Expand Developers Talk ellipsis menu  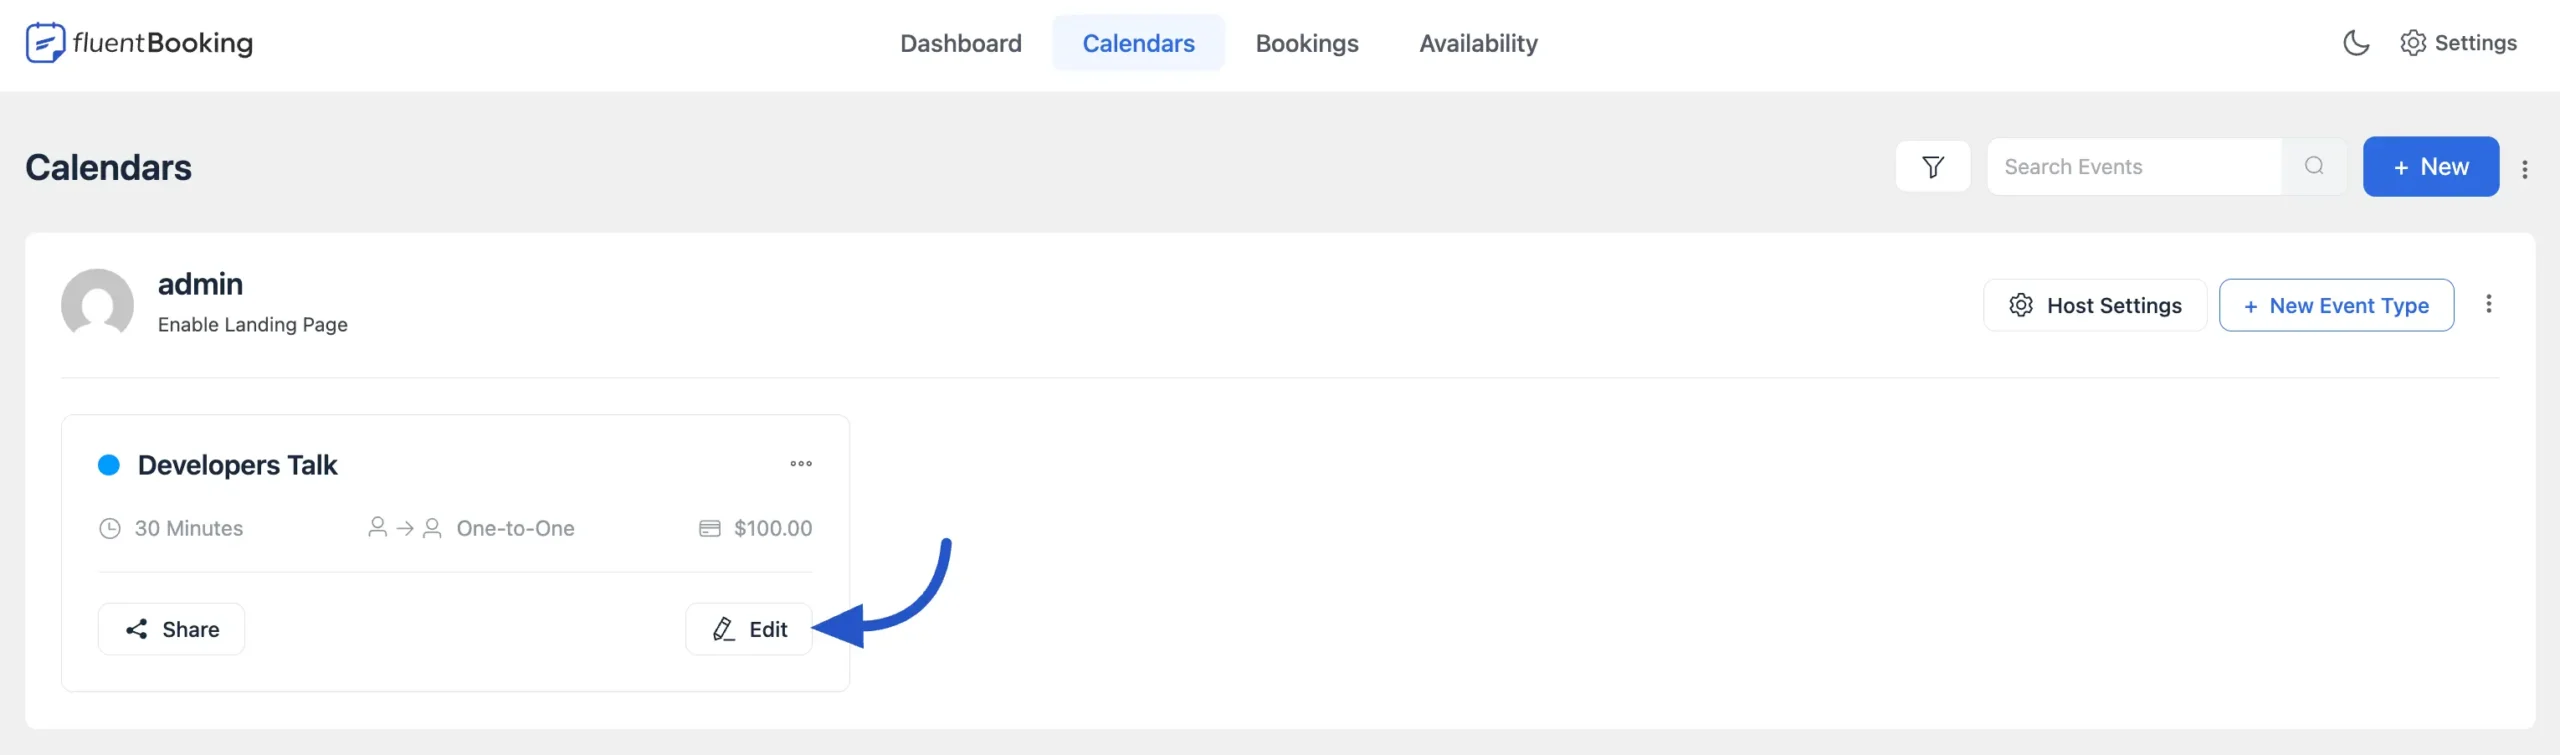[800, 464]
